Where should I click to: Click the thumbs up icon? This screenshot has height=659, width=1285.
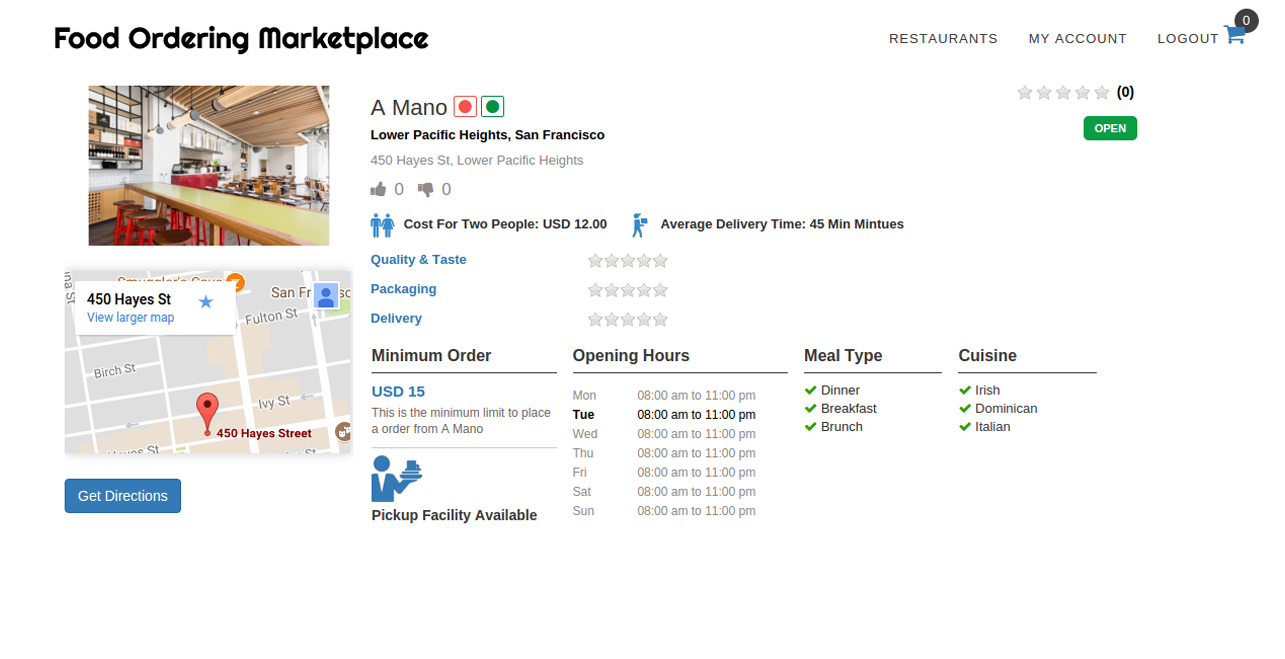coord(378,189)
